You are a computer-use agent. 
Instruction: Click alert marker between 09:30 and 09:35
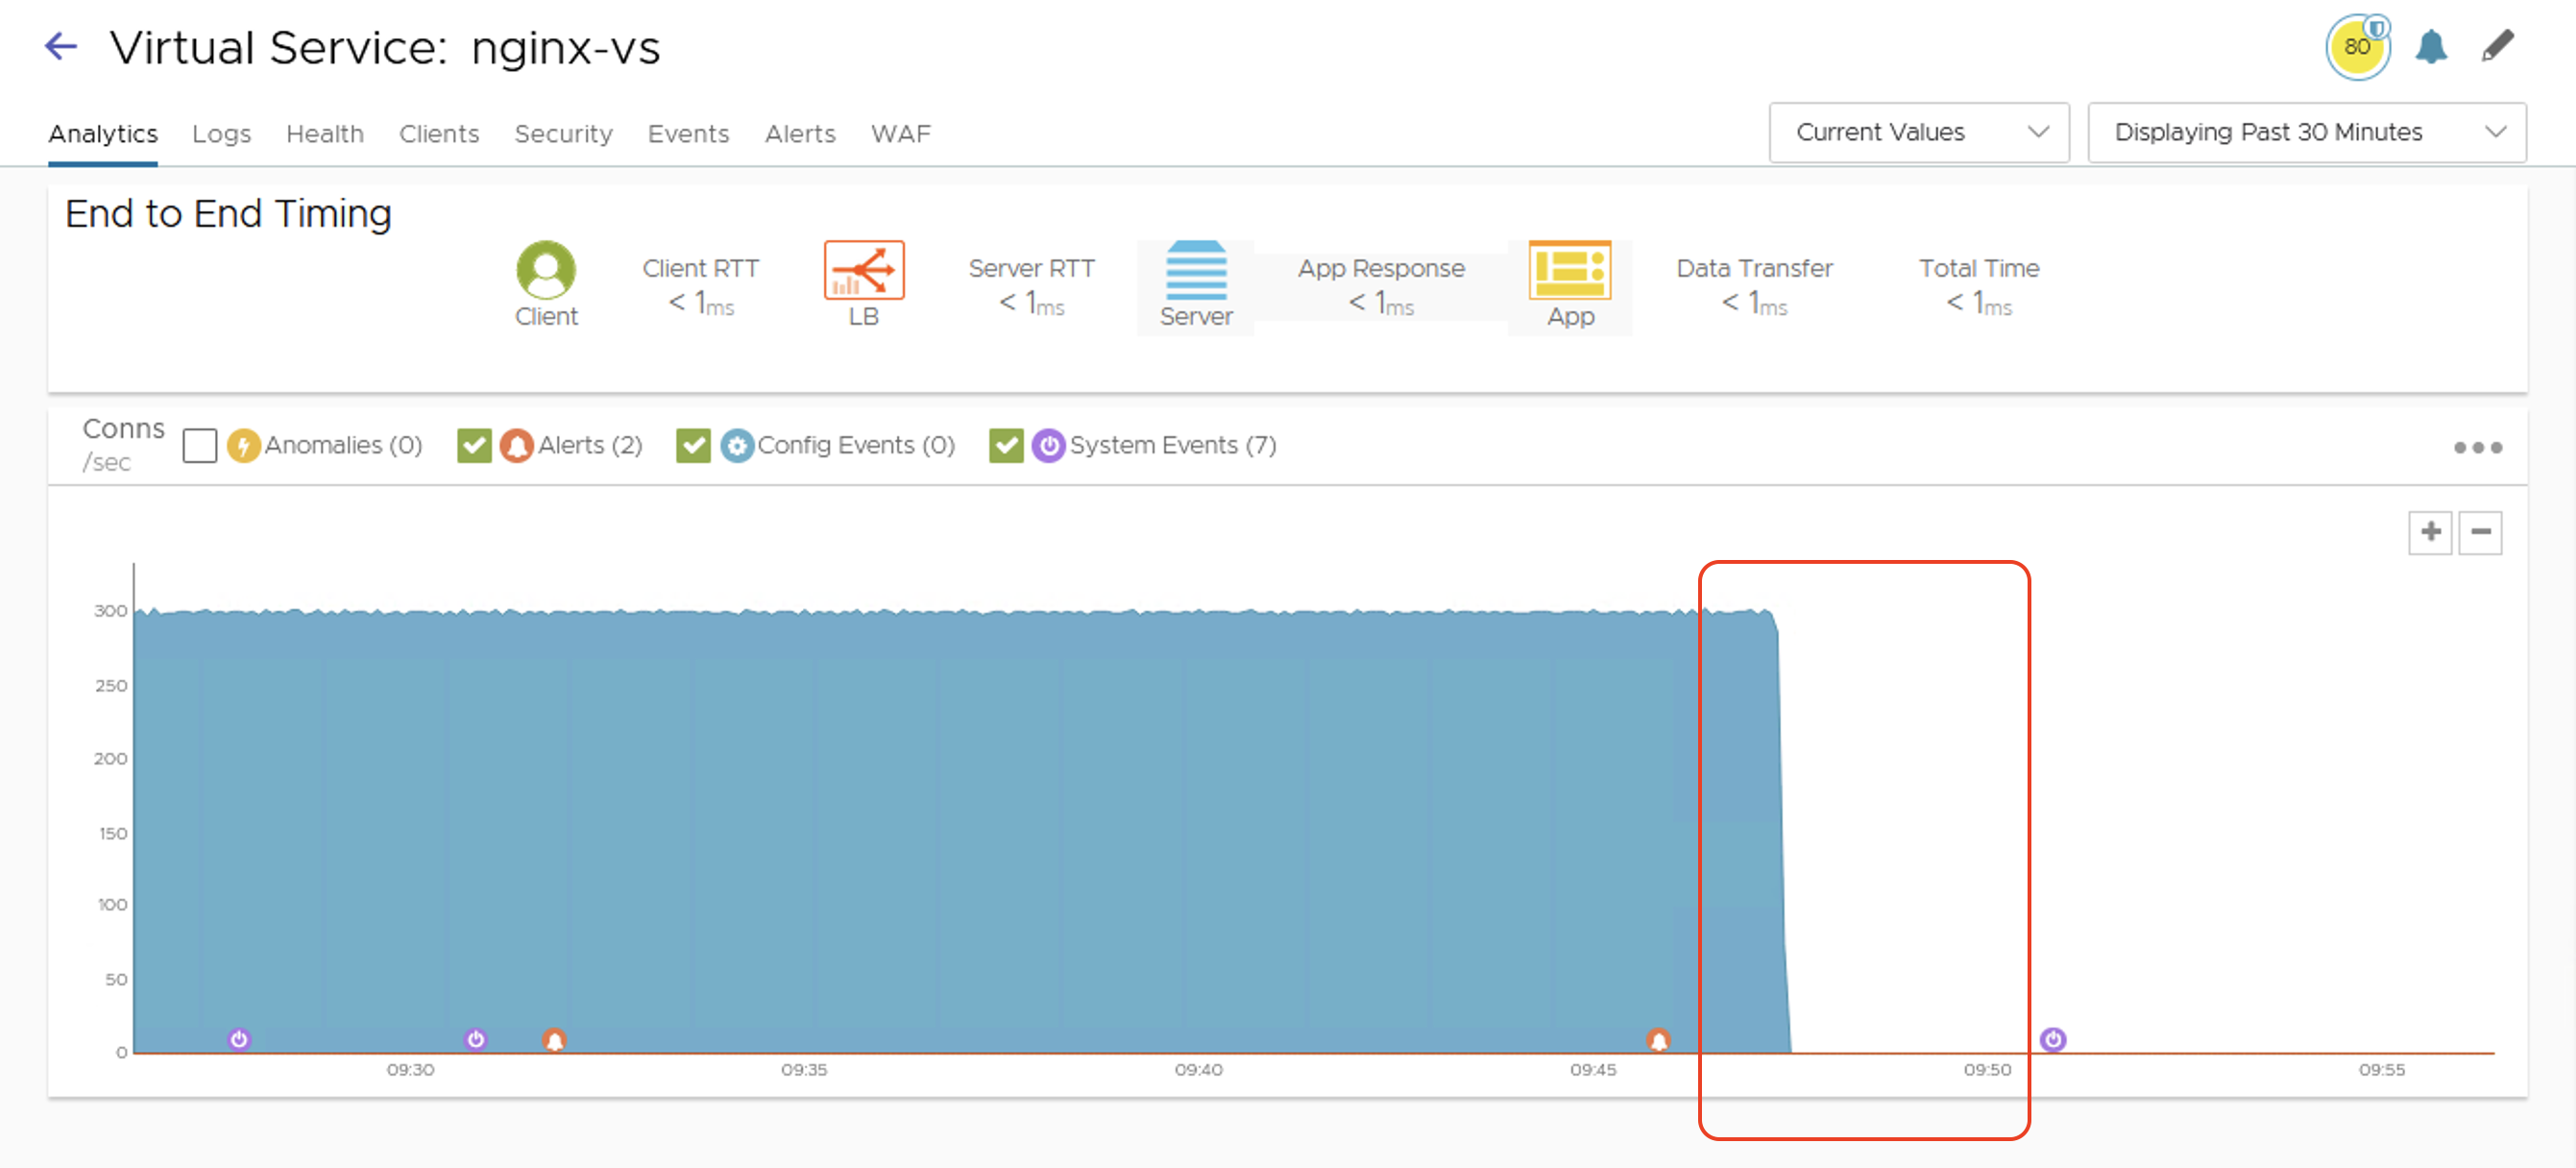pyautogui.click(x=554, y=1040)
